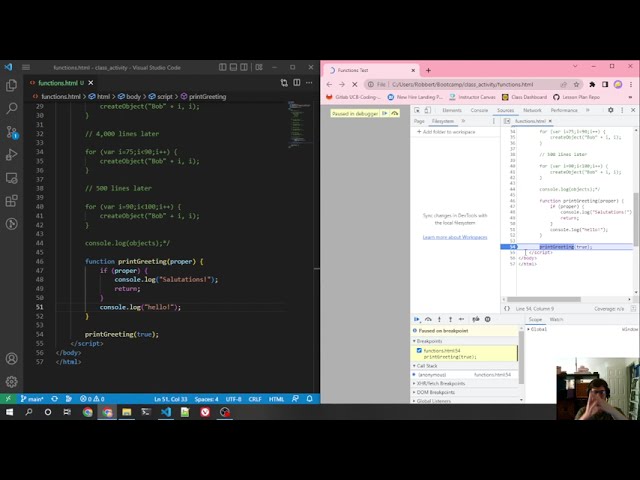The image size is (640, 480).
Task: Open the VS Code hamburger application menu
Action: (26, 67)
